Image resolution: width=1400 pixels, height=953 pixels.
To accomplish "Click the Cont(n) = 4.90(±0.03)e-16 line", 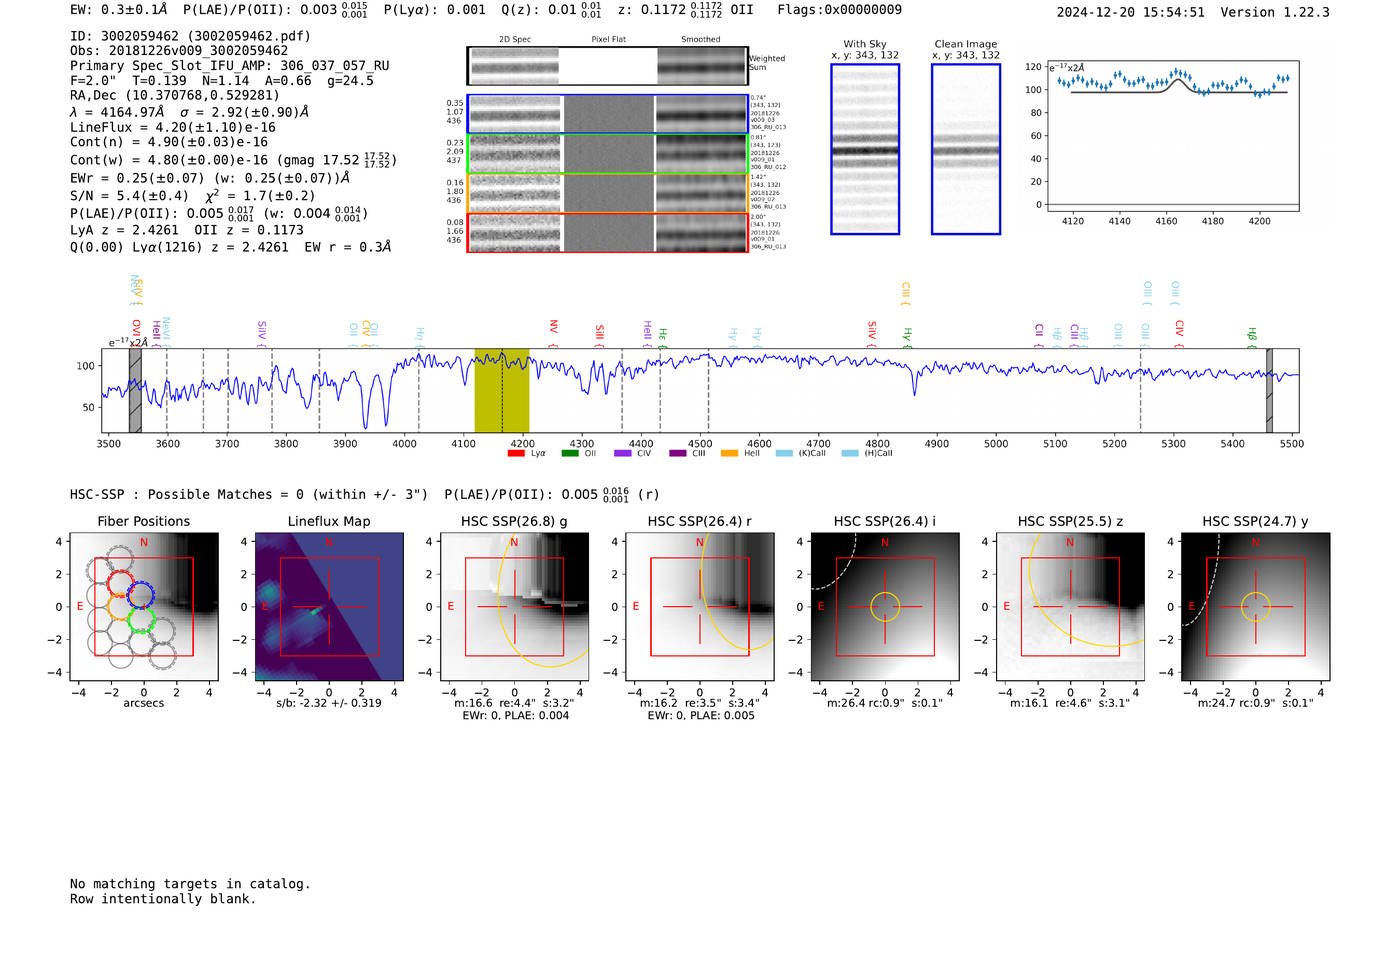I will coord(169,142).
